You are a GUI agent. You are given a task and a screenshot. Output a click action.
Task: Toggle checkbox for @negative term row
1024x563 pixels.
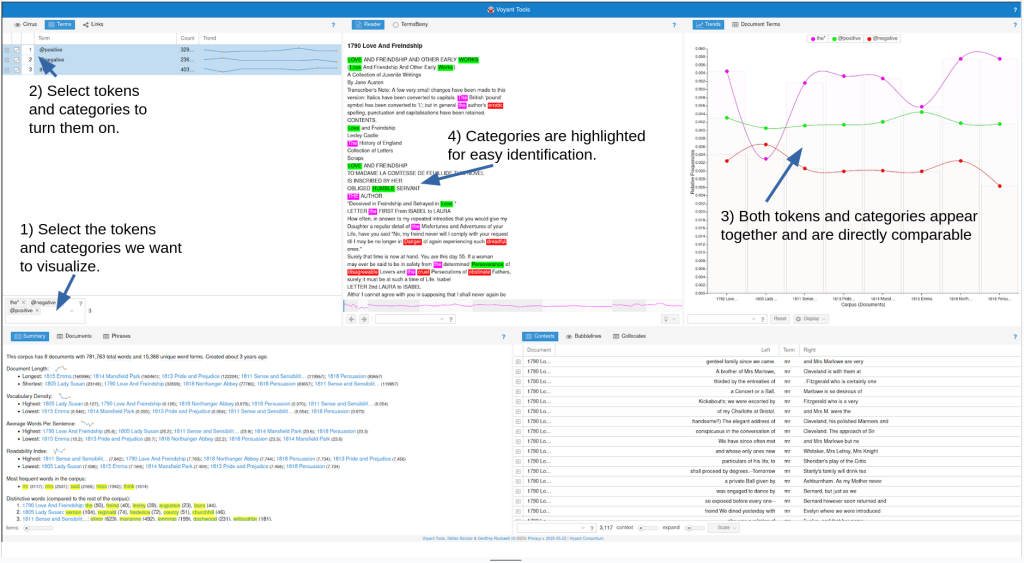point(17,59)
